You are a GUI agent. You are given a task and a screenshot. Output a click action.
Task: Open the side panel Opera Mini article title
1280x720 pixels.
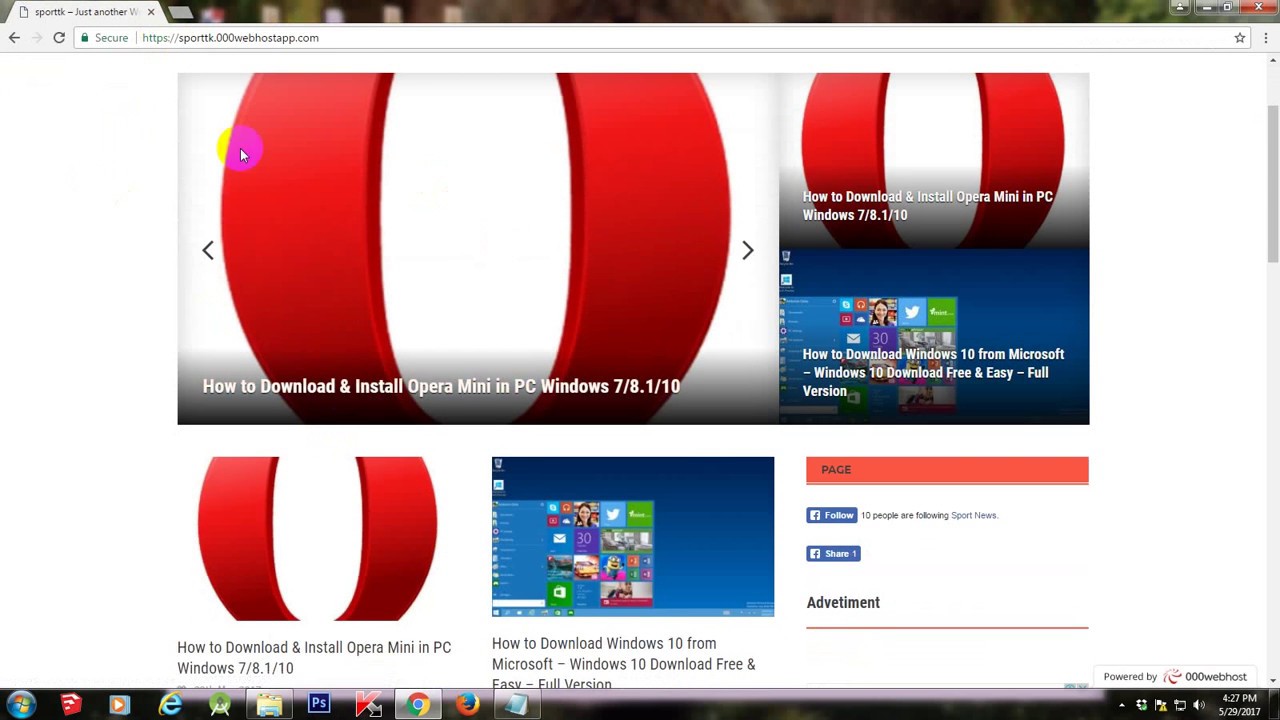[927, 206]
